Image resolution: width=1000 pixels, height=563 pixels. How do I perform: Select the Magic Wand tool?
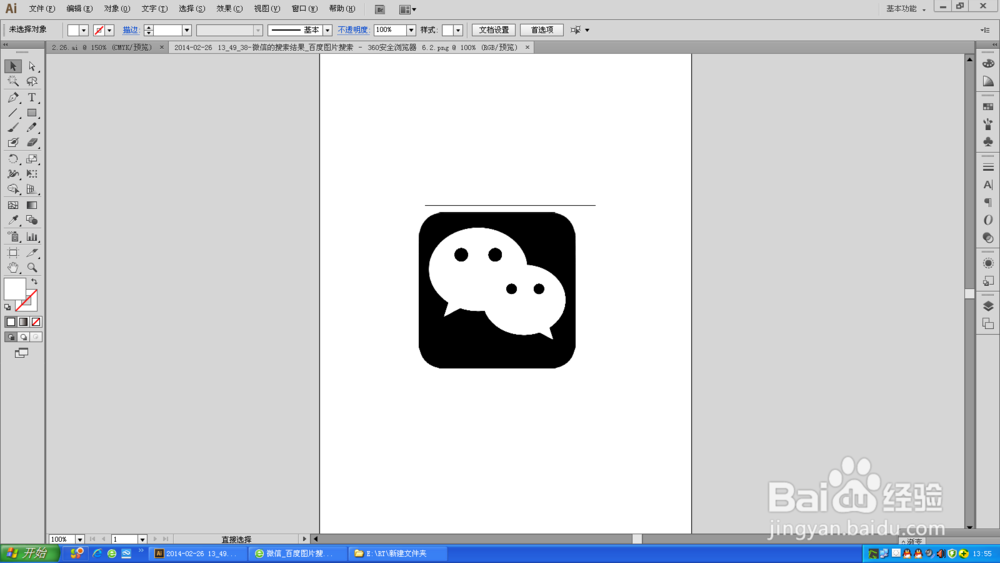point(13,82)
